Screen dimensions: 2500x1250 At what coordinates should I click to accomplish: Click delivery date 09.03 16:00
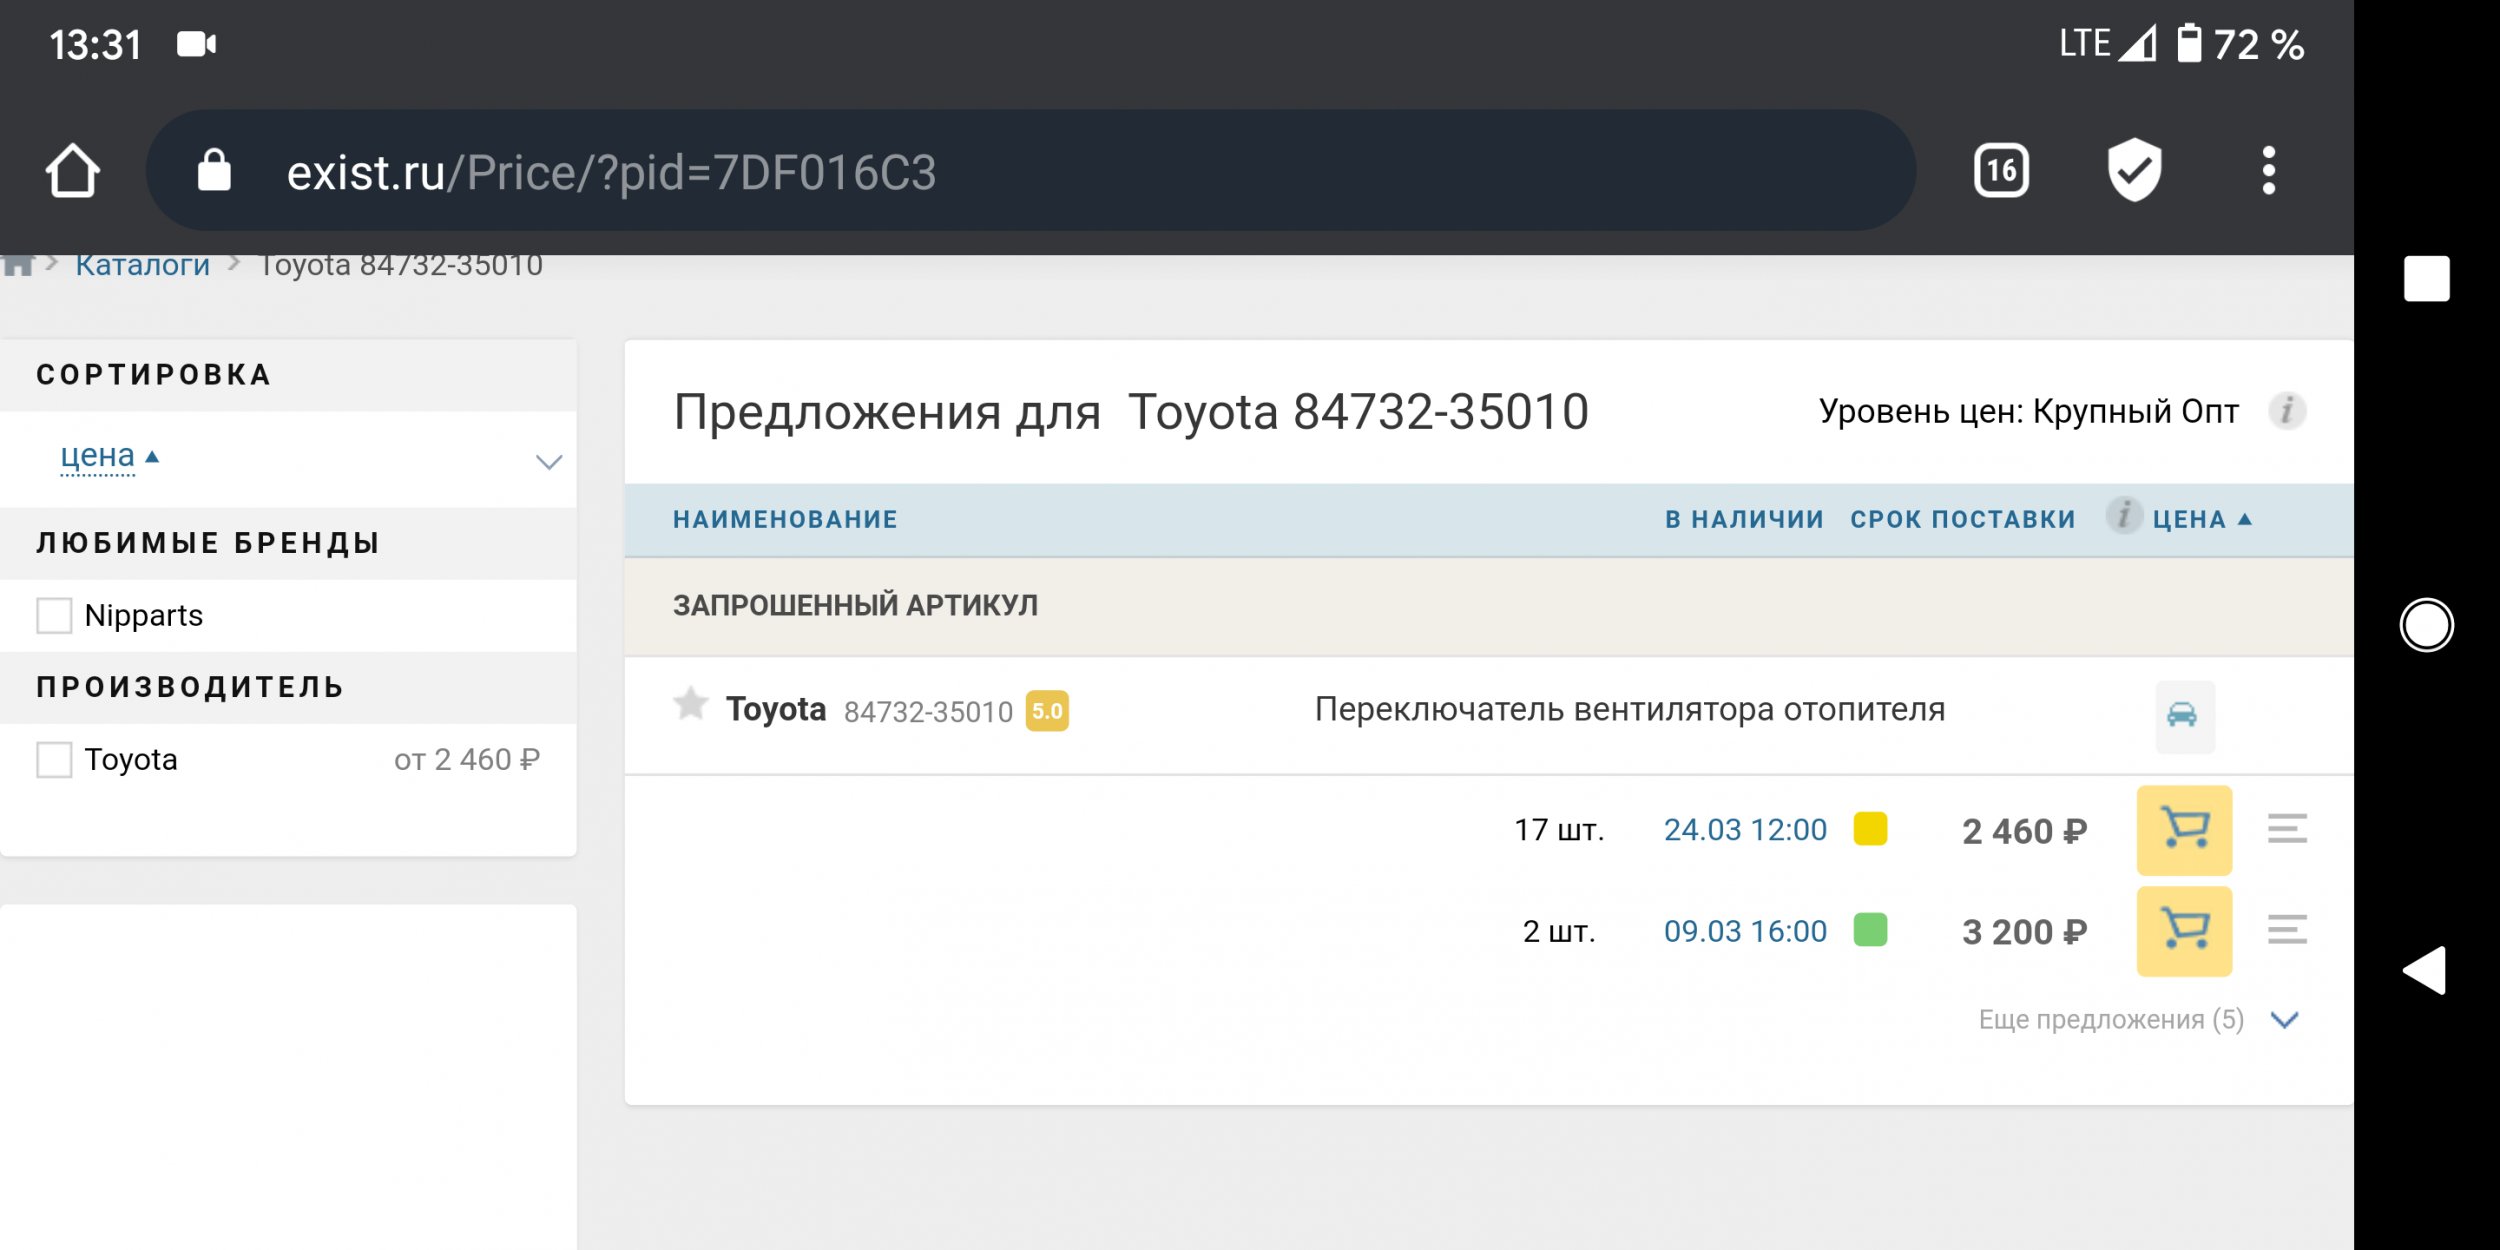[1745, 931]
